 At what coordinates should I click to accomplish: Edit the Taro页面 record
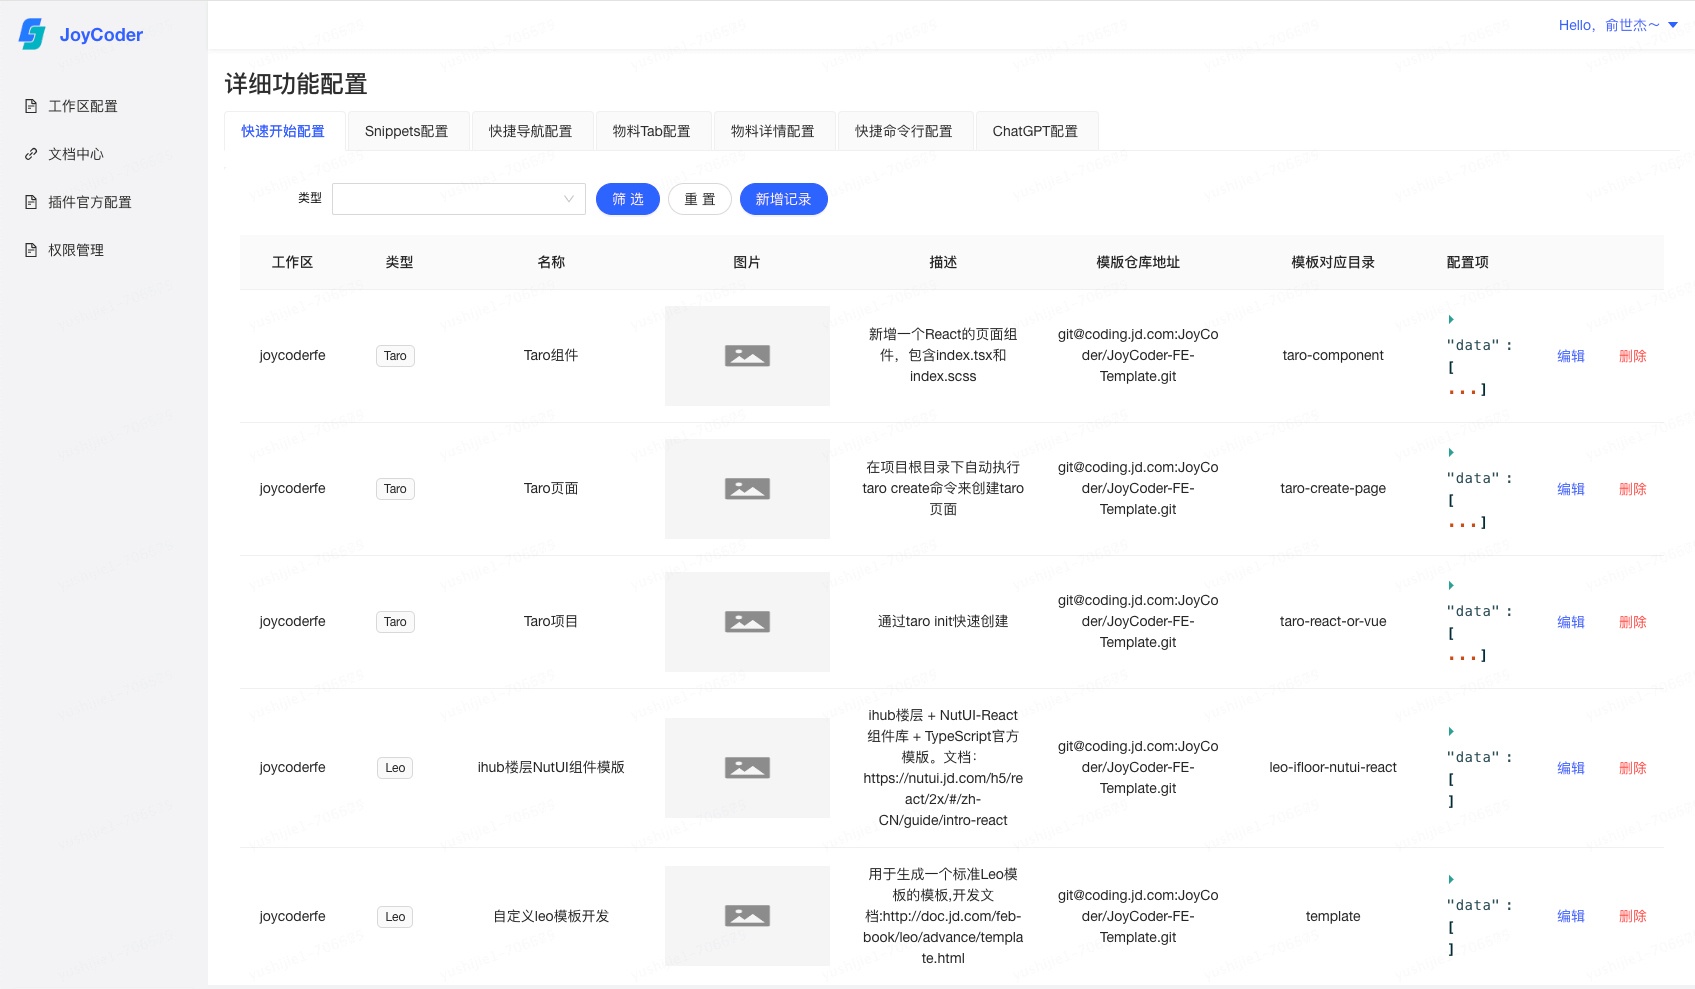1570,489
